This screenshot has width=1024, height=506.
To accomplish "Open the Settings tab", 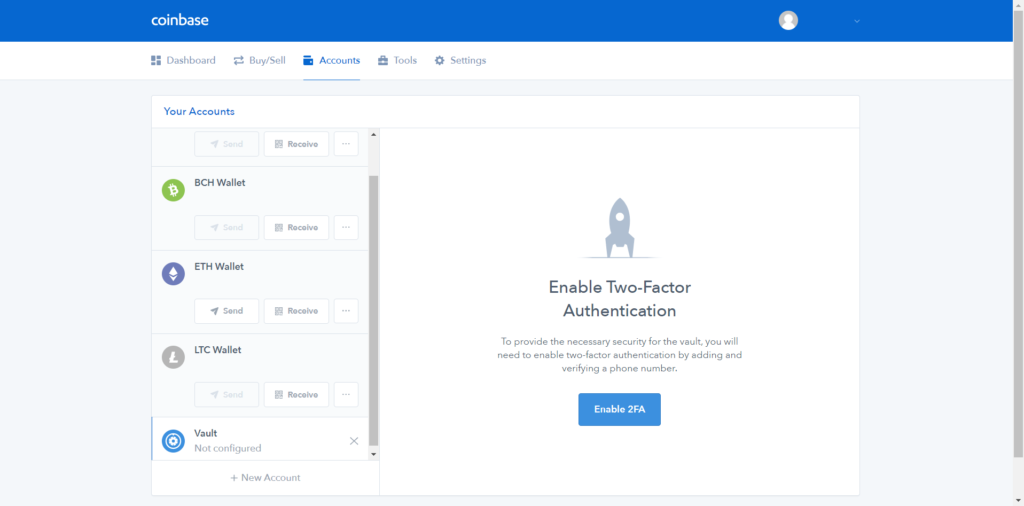I will 460,61.
